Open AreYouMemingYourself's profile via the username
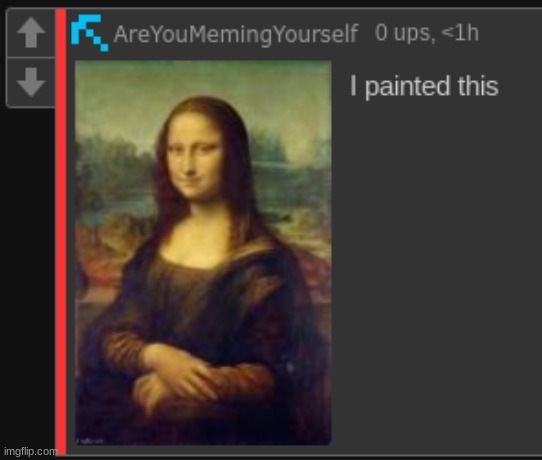Screen dimensions: 542x460 pyautogui.click(x=236, y=34)
